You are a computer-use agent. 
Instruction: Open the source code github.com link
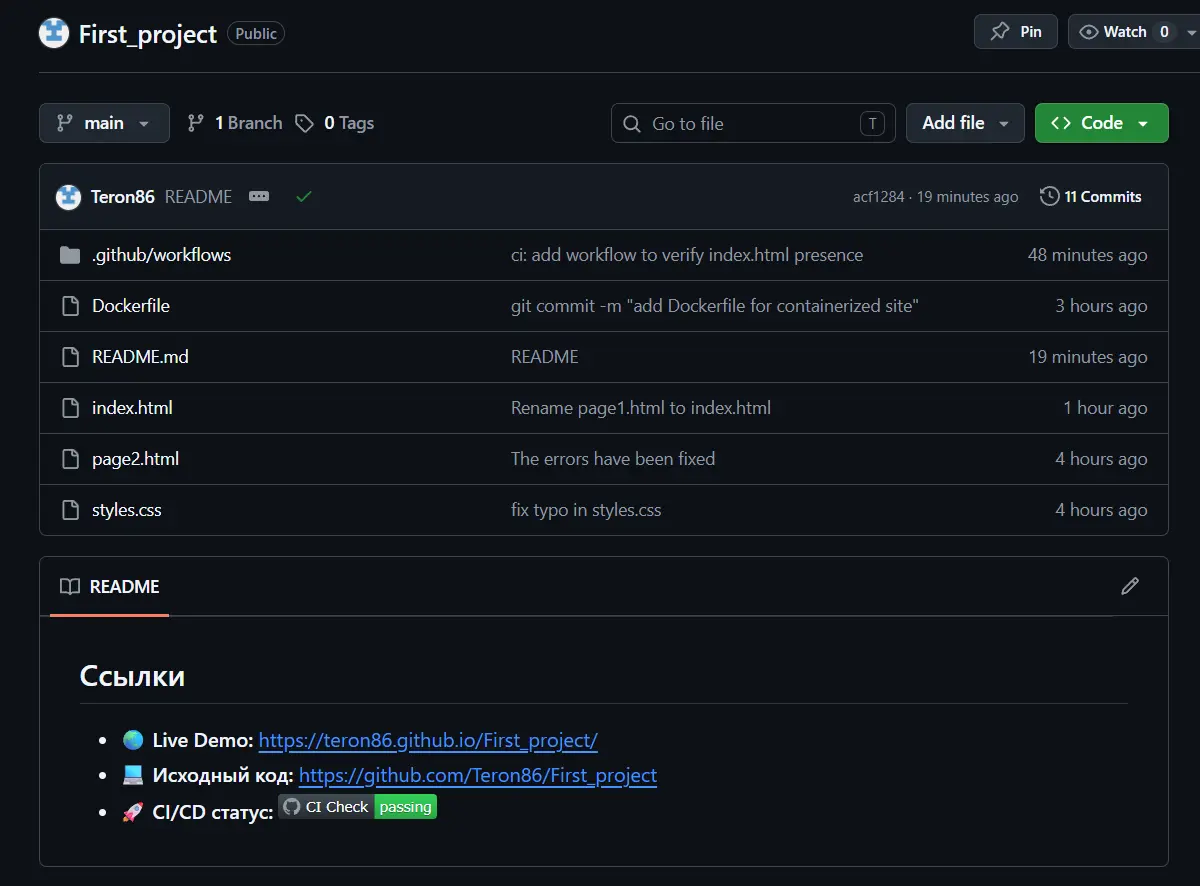click(478, 775)
